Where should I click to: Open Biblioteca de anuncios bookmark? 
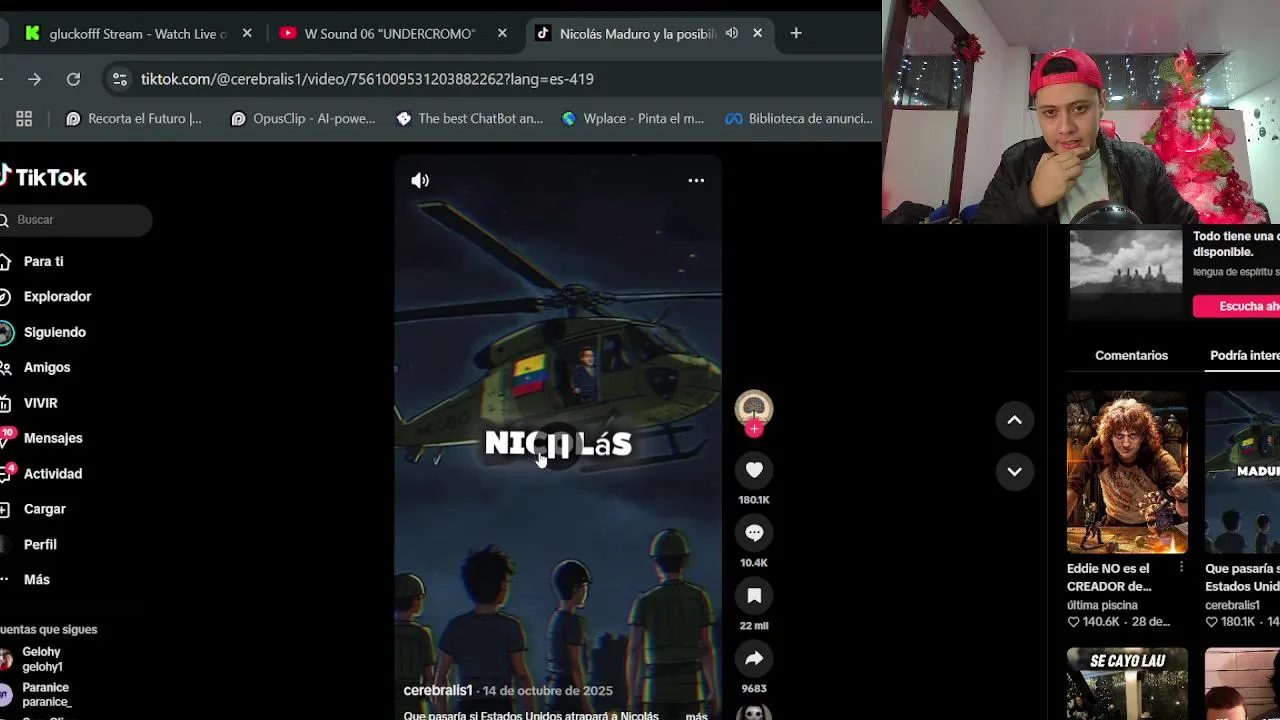pyautogui.click(x=799, y=118)
